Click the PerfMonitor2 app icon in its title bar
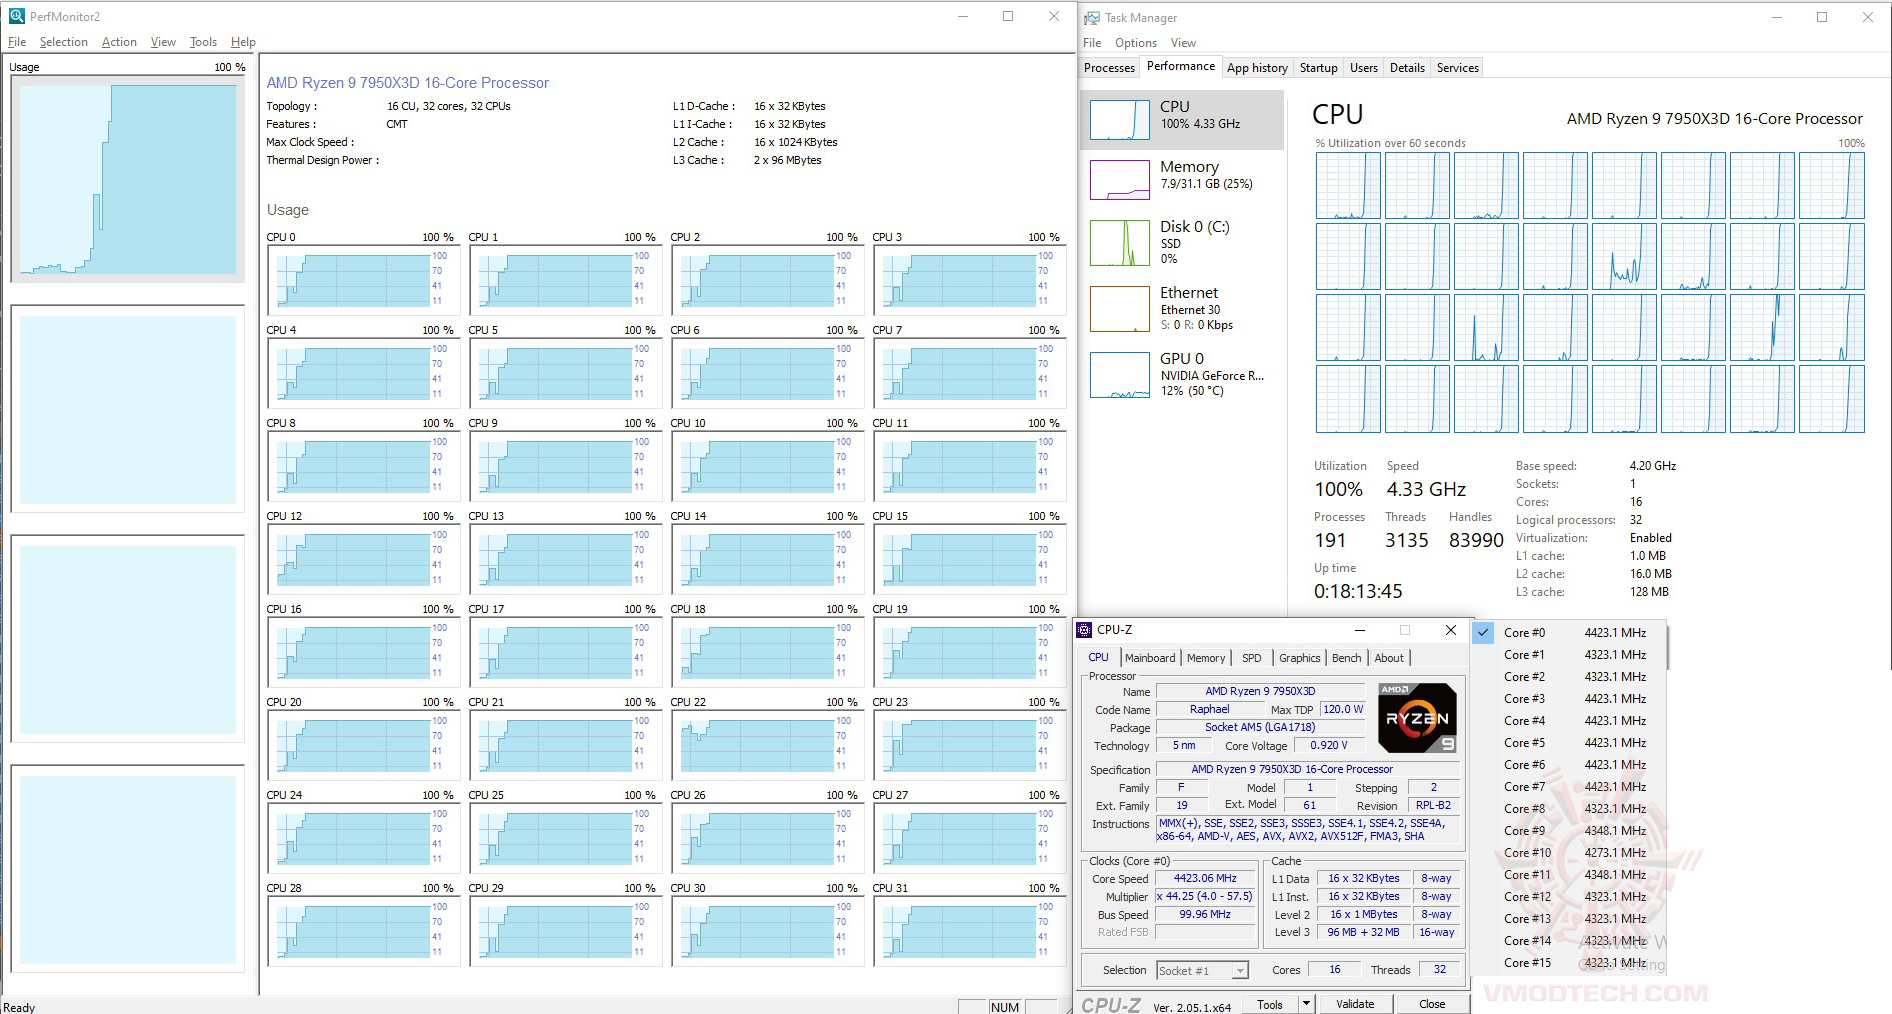Screen dimensions: 1892x1014 tap(16, 16)
